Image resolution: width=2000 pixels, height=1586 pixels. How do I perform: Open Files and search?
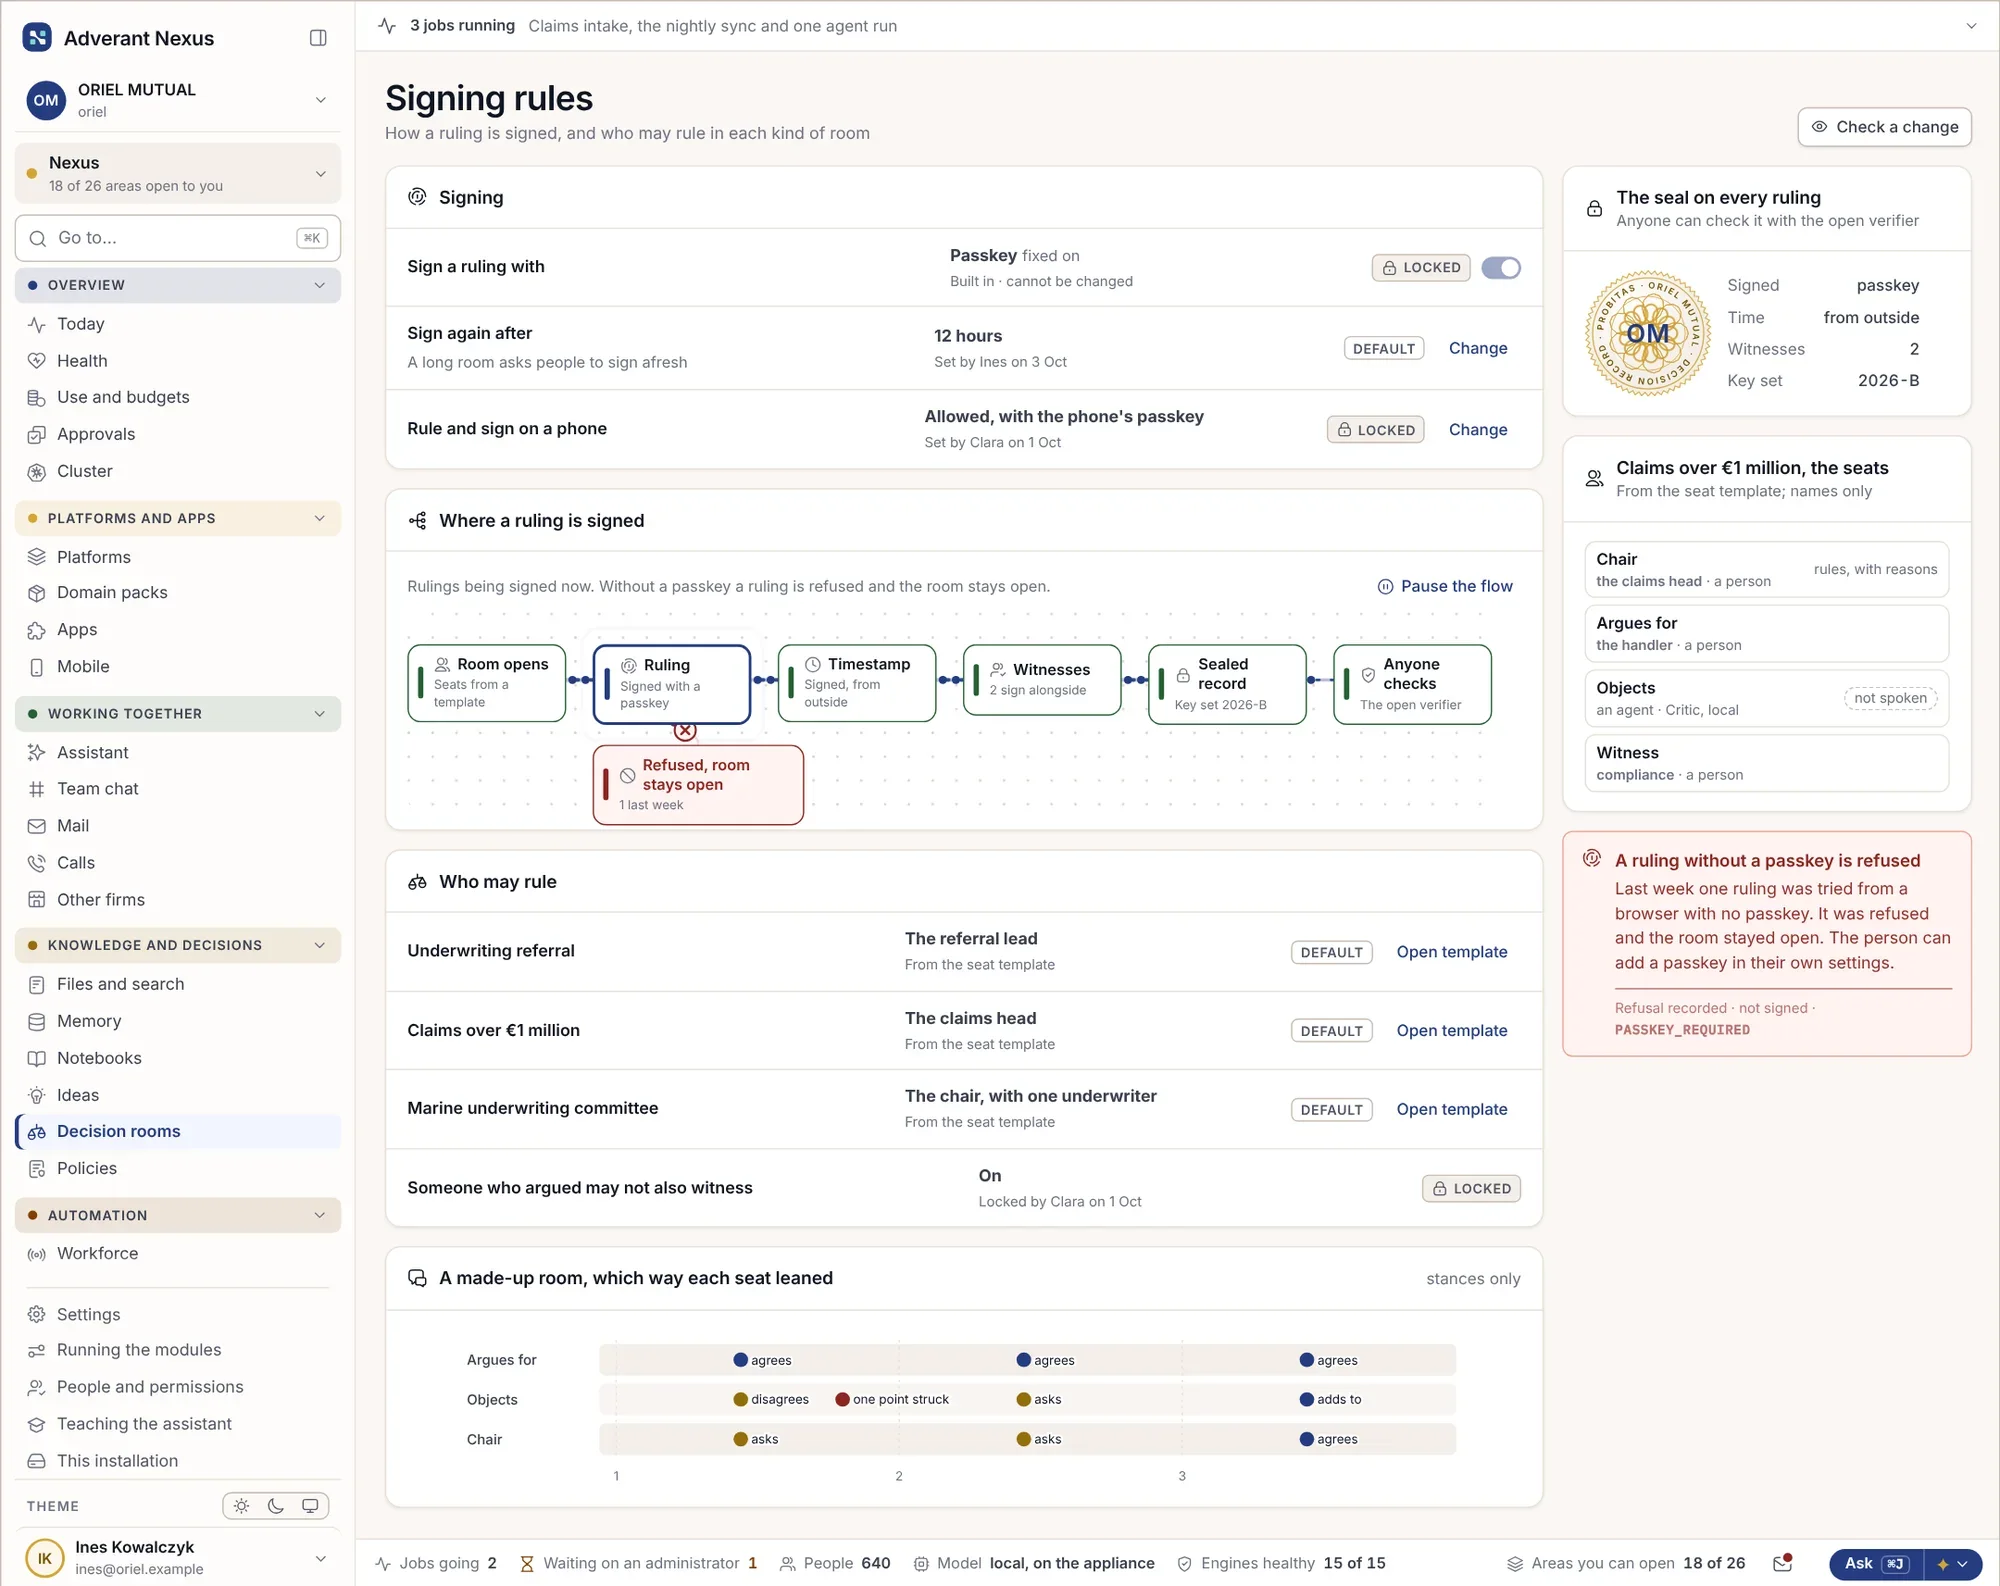click(x=178, y=984)
